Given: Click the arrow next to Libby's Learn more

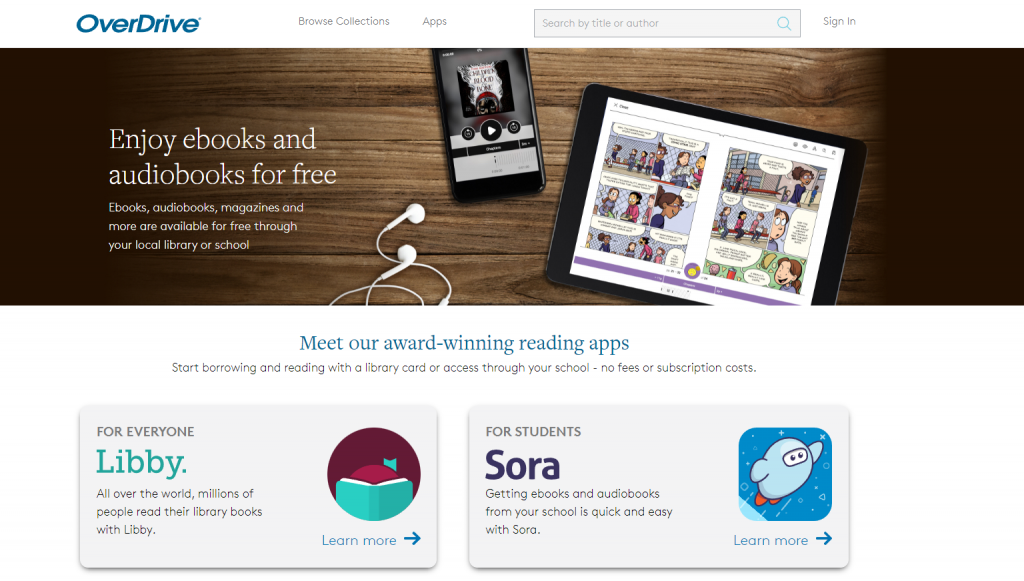Looking at the screenshot, I should pyautogui.click(x=412, y=539).
